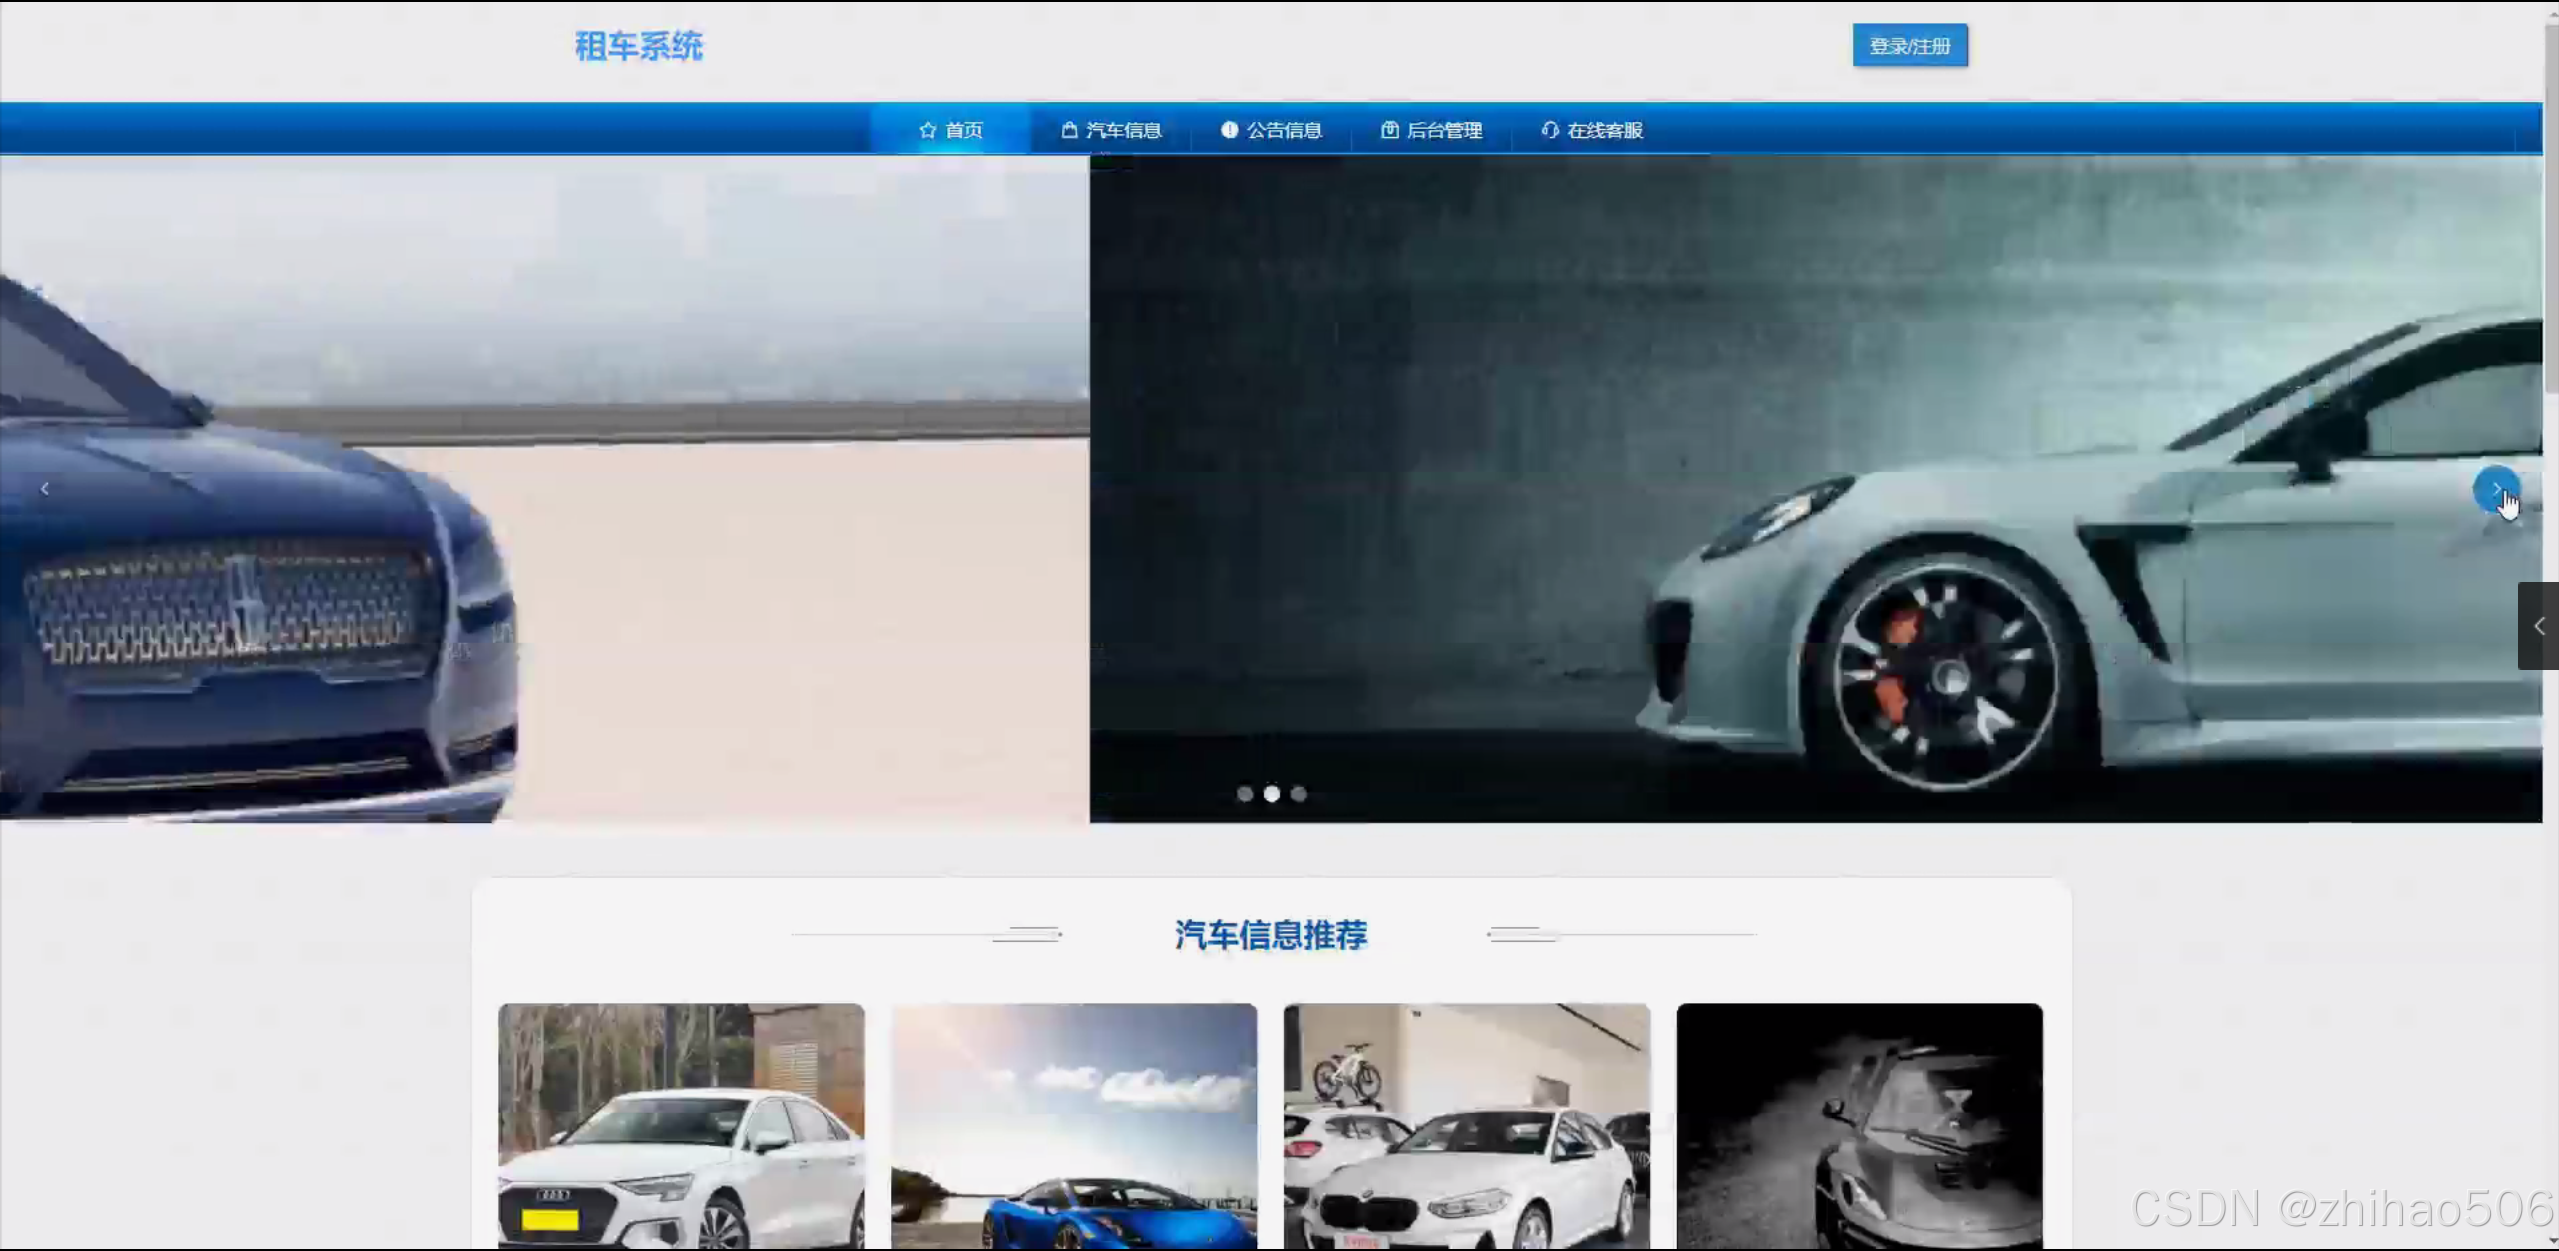This screenshot has height=1251, width=2559.
Task: Open the 后台管理 menu item
Action: (x=1444, y=130)
